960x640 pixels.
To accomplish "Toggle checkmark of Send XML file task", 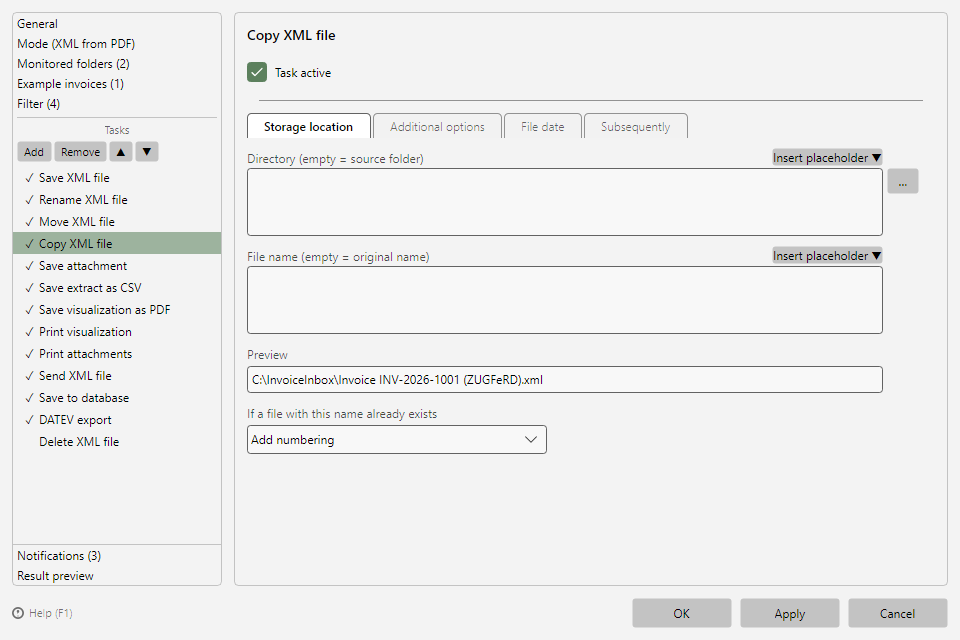I will tap(29, 377).
